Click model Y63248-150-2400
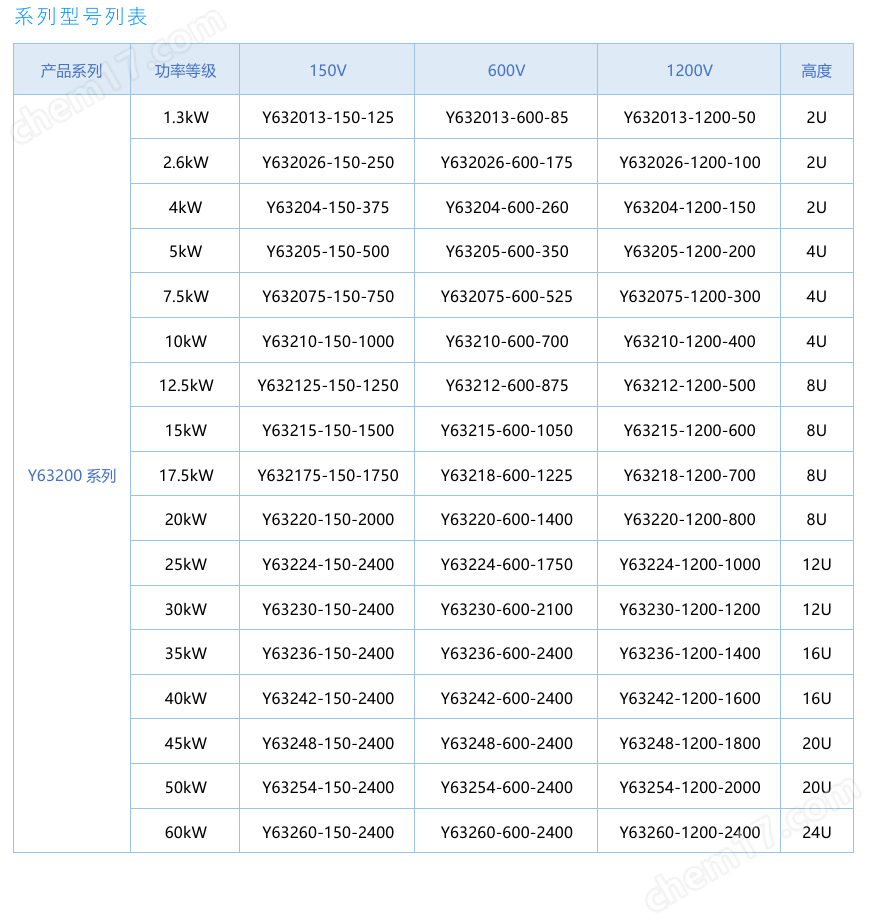 tap(328, 743)
